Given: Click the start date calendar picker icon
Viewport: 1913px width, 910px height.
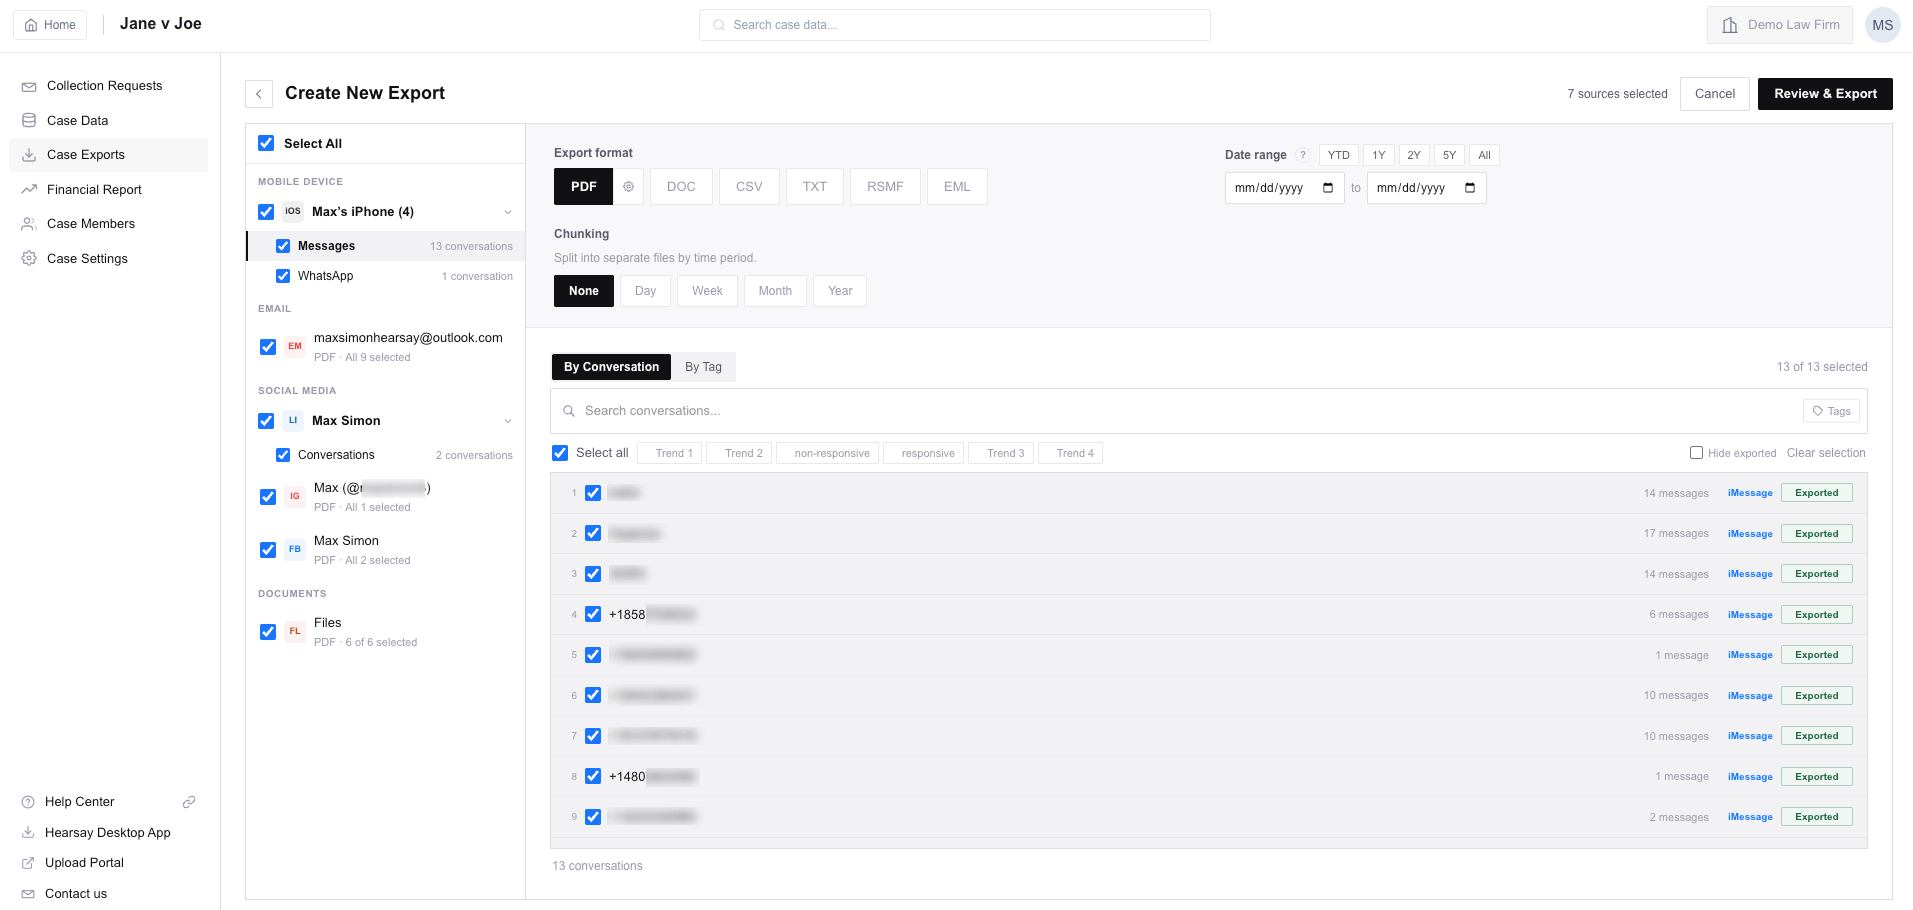Looking at the screenshot, I should [x=1328, y=188].
